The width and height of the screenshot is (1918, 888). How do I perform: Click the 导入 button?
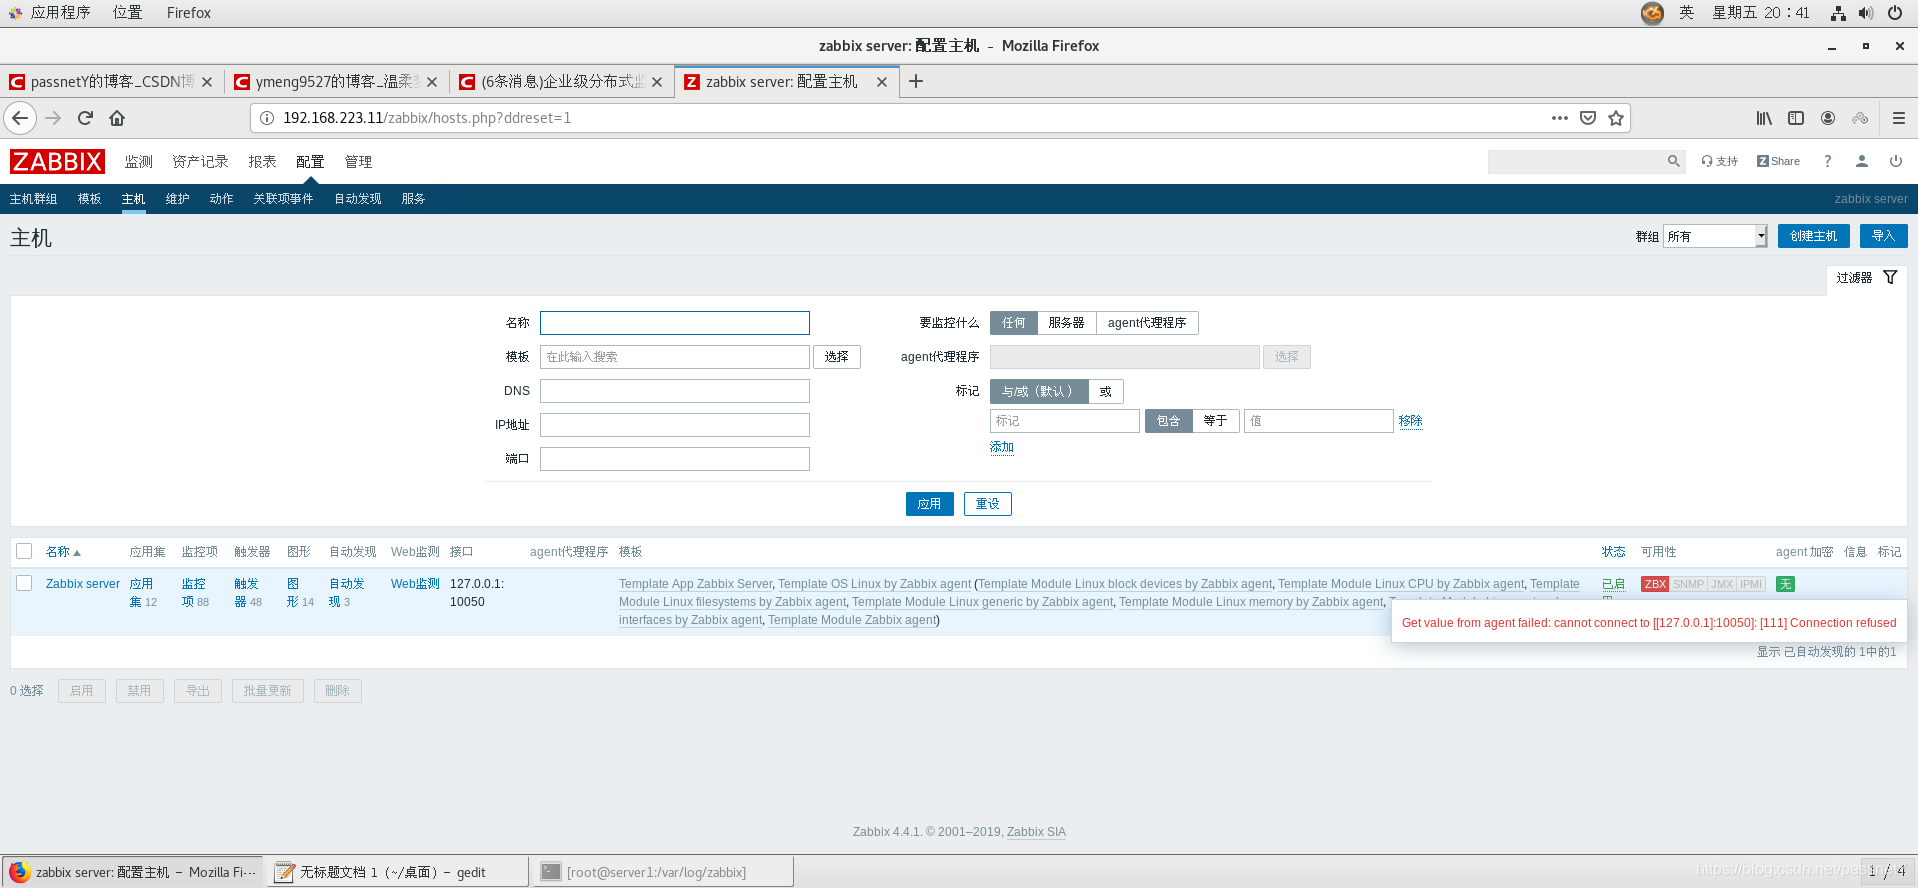pos(1884,236)
